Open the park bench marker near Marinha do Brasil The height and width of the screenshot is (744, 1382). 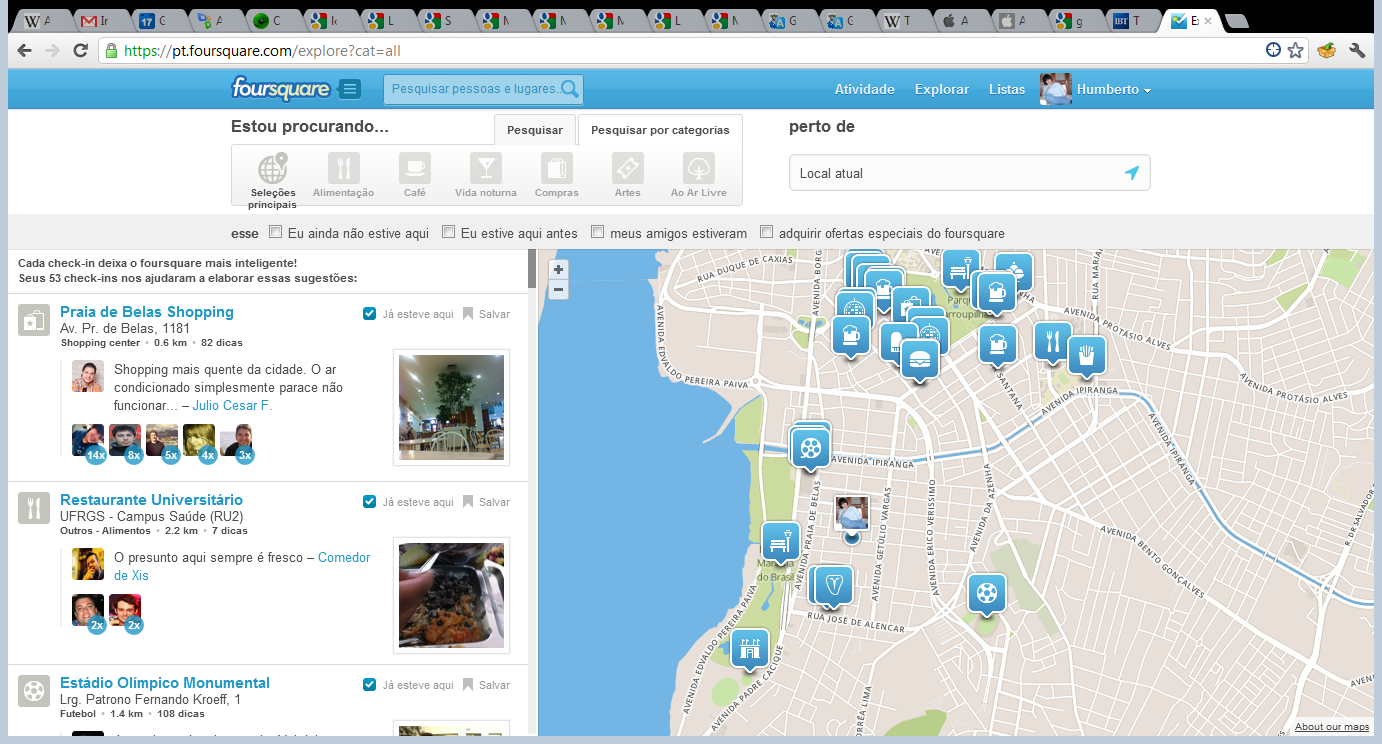pyautogui.click(x=780, y=542)
